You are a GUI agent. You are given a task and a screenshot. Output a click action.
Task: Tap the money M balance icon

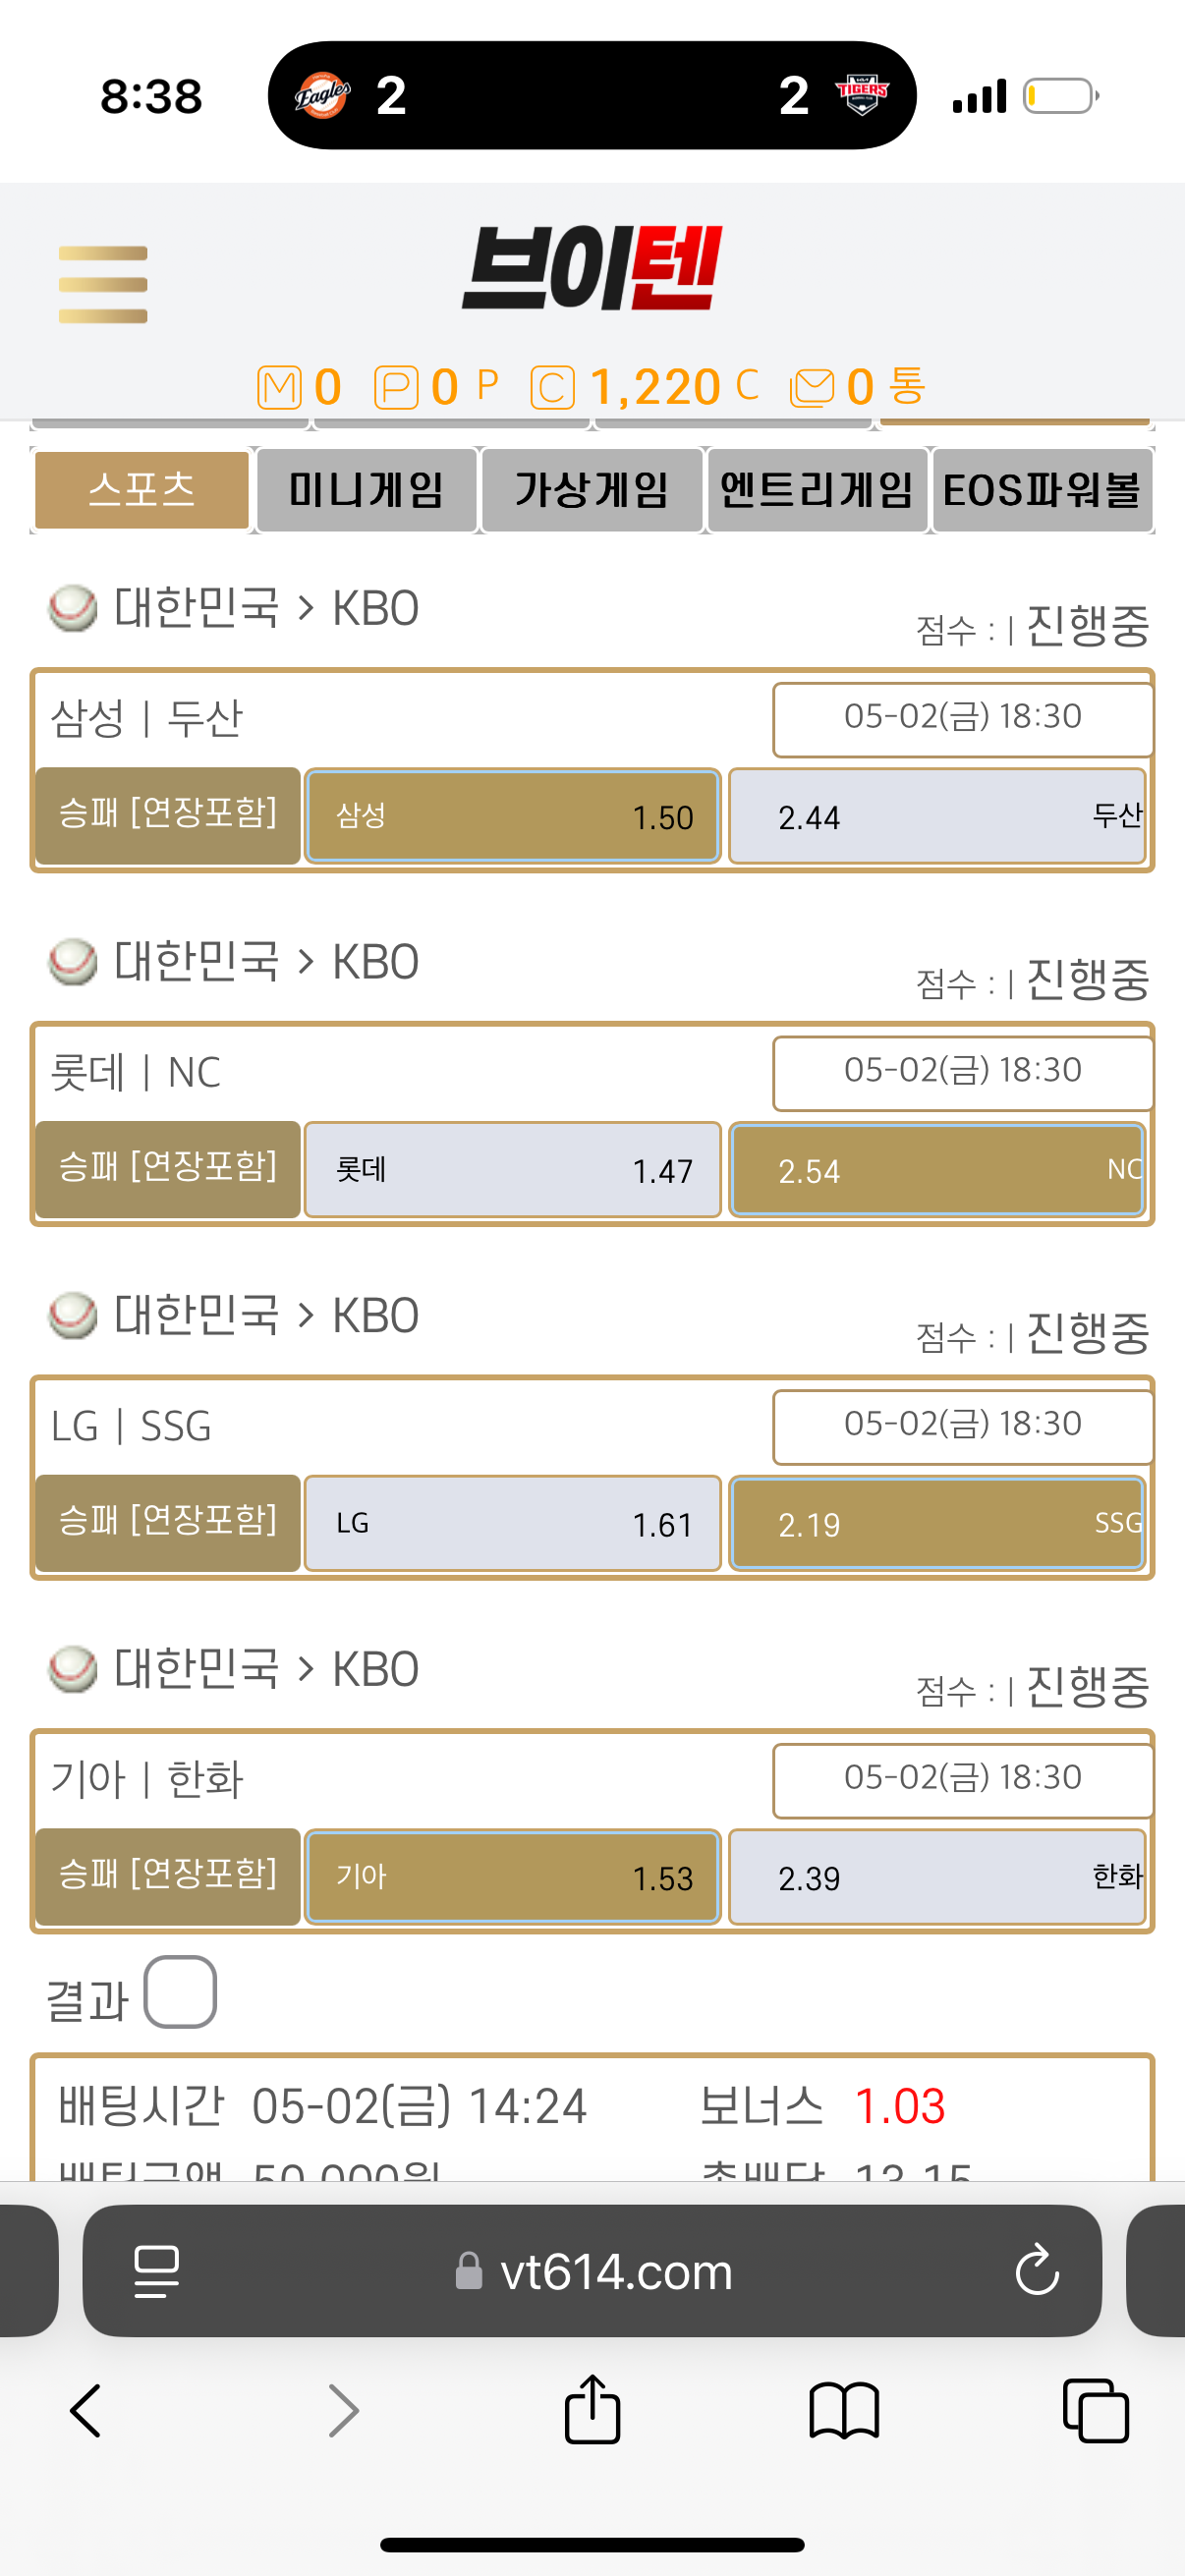point(279,388)
